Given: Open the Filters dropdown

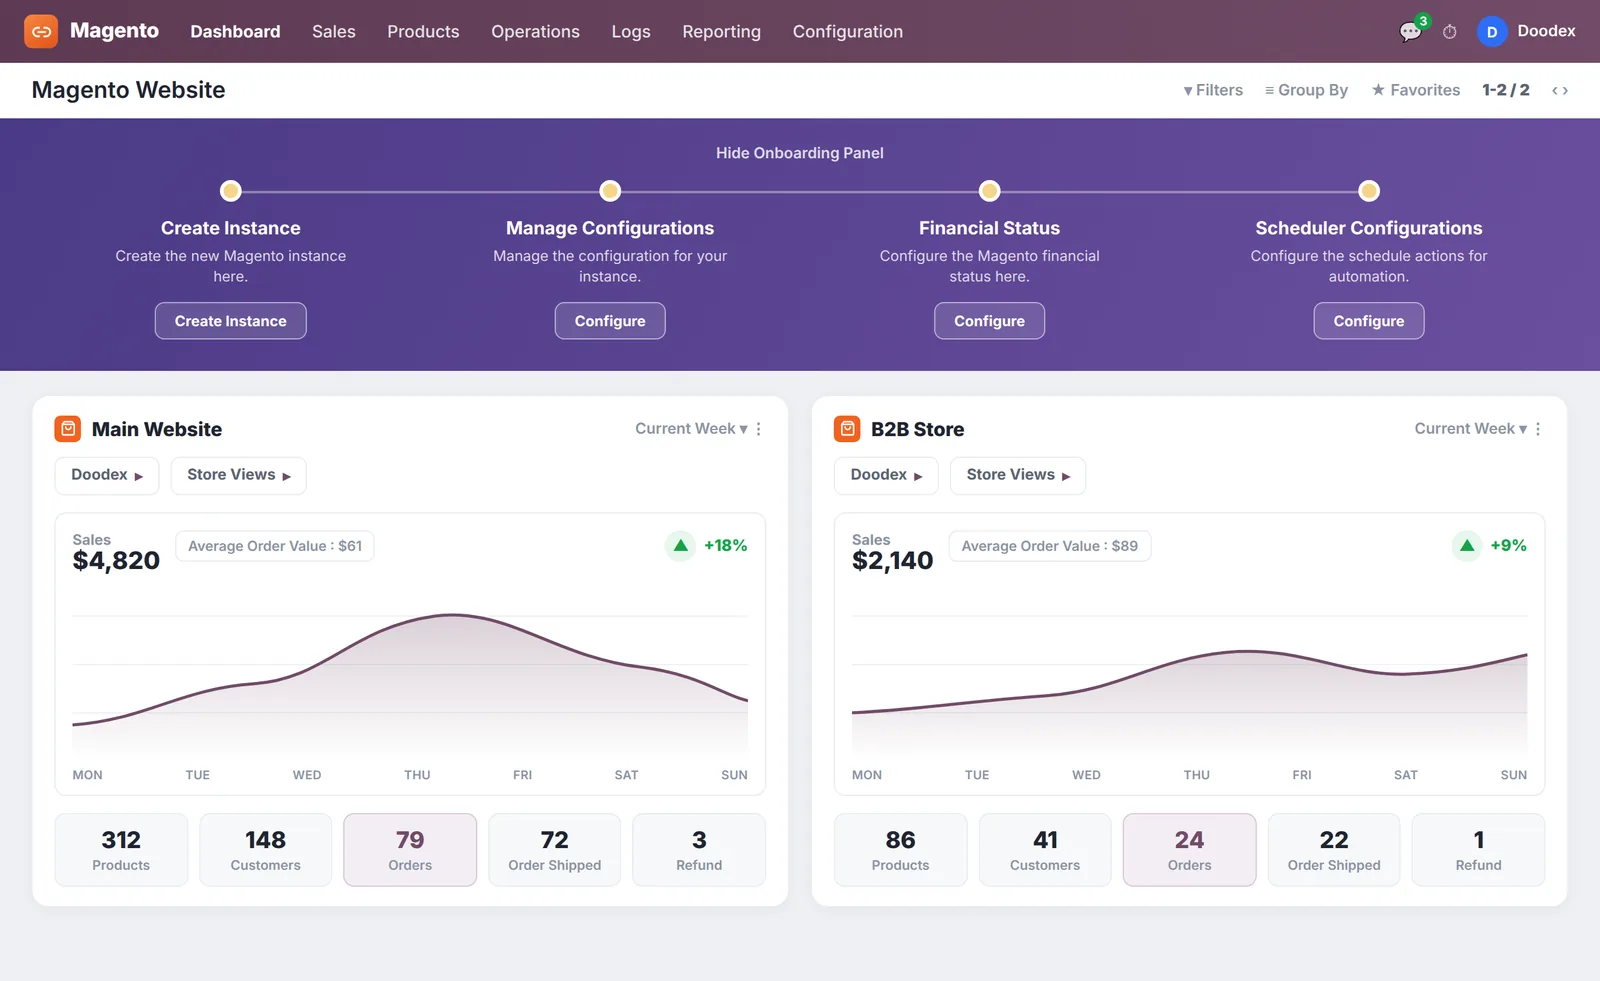Looking at the screenshot, I should click(1213, 90).
